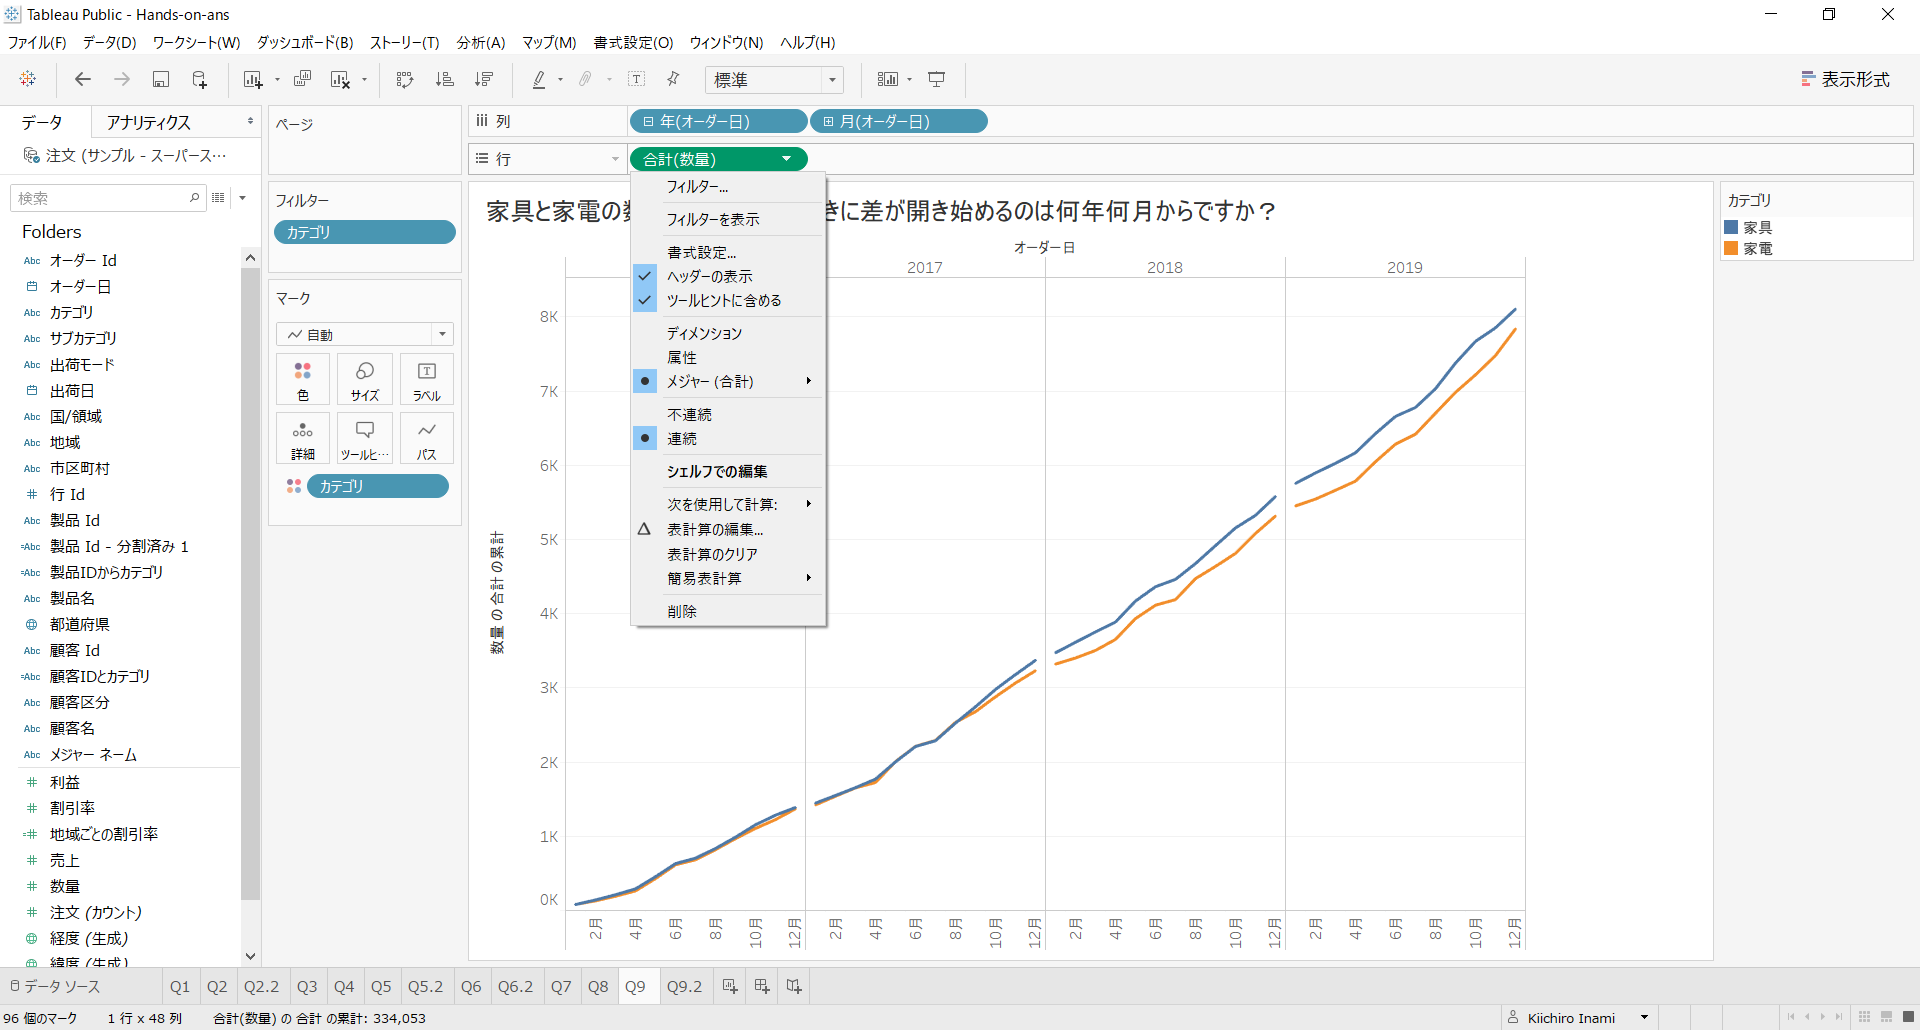Click the 色 color button in marks card
The height and width of the screenshot is (1030, 1920).
coord(303,380)
